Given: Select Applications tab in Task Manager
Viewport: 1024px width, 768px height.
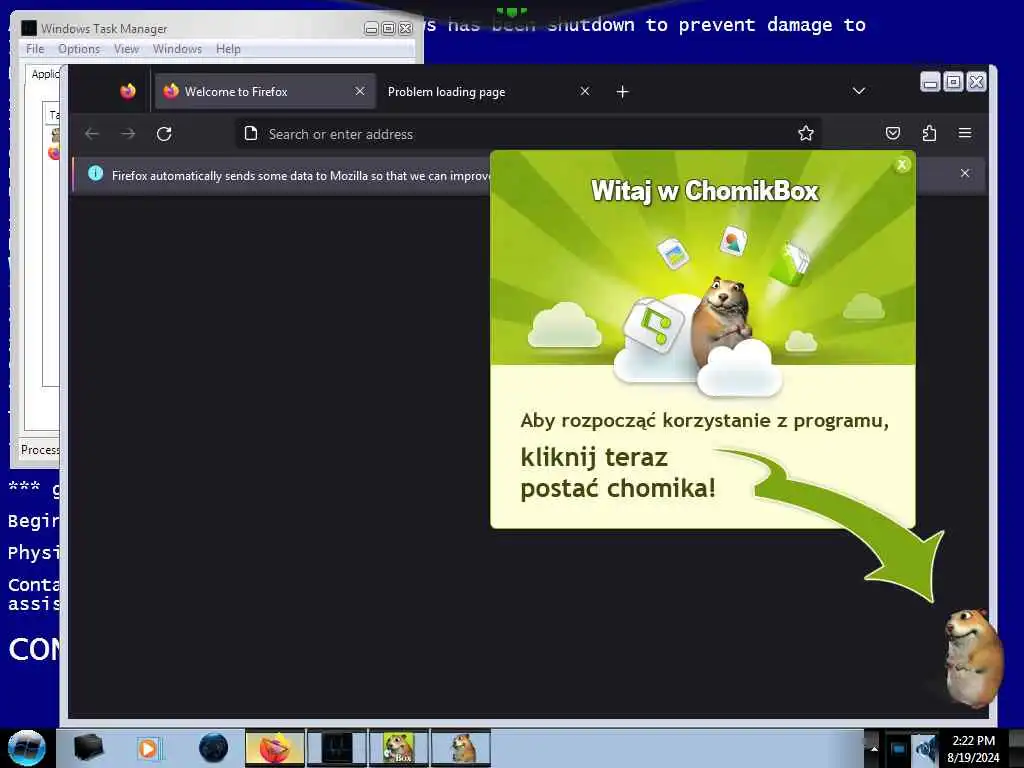Looking at the screenshot, I should point(44,74).
